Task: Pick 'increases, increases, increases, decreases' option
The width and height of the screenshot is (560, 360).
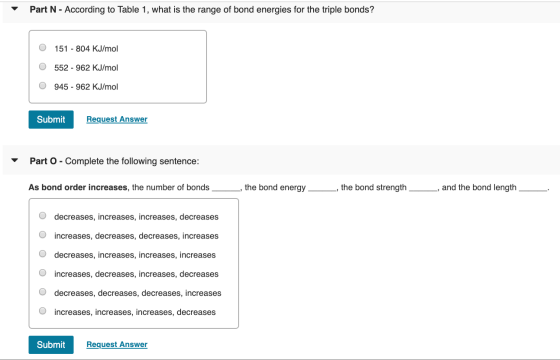Action: [x=42, y=311]
